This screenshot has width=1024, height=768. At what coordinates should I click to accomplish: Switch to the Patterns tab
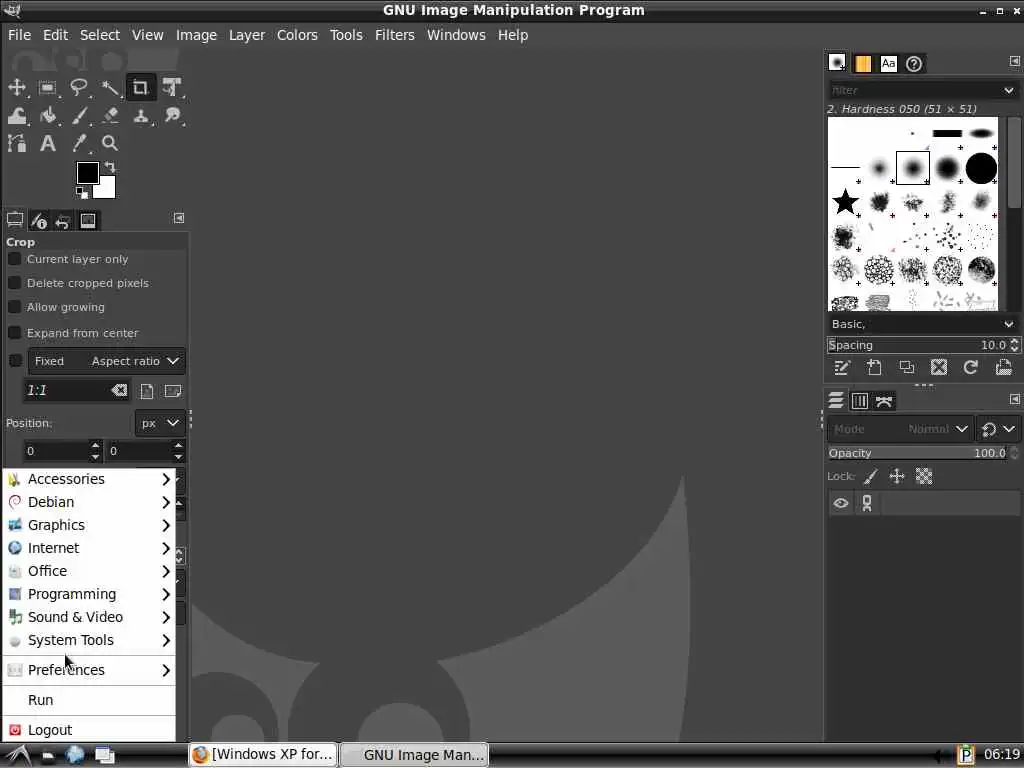863,63
